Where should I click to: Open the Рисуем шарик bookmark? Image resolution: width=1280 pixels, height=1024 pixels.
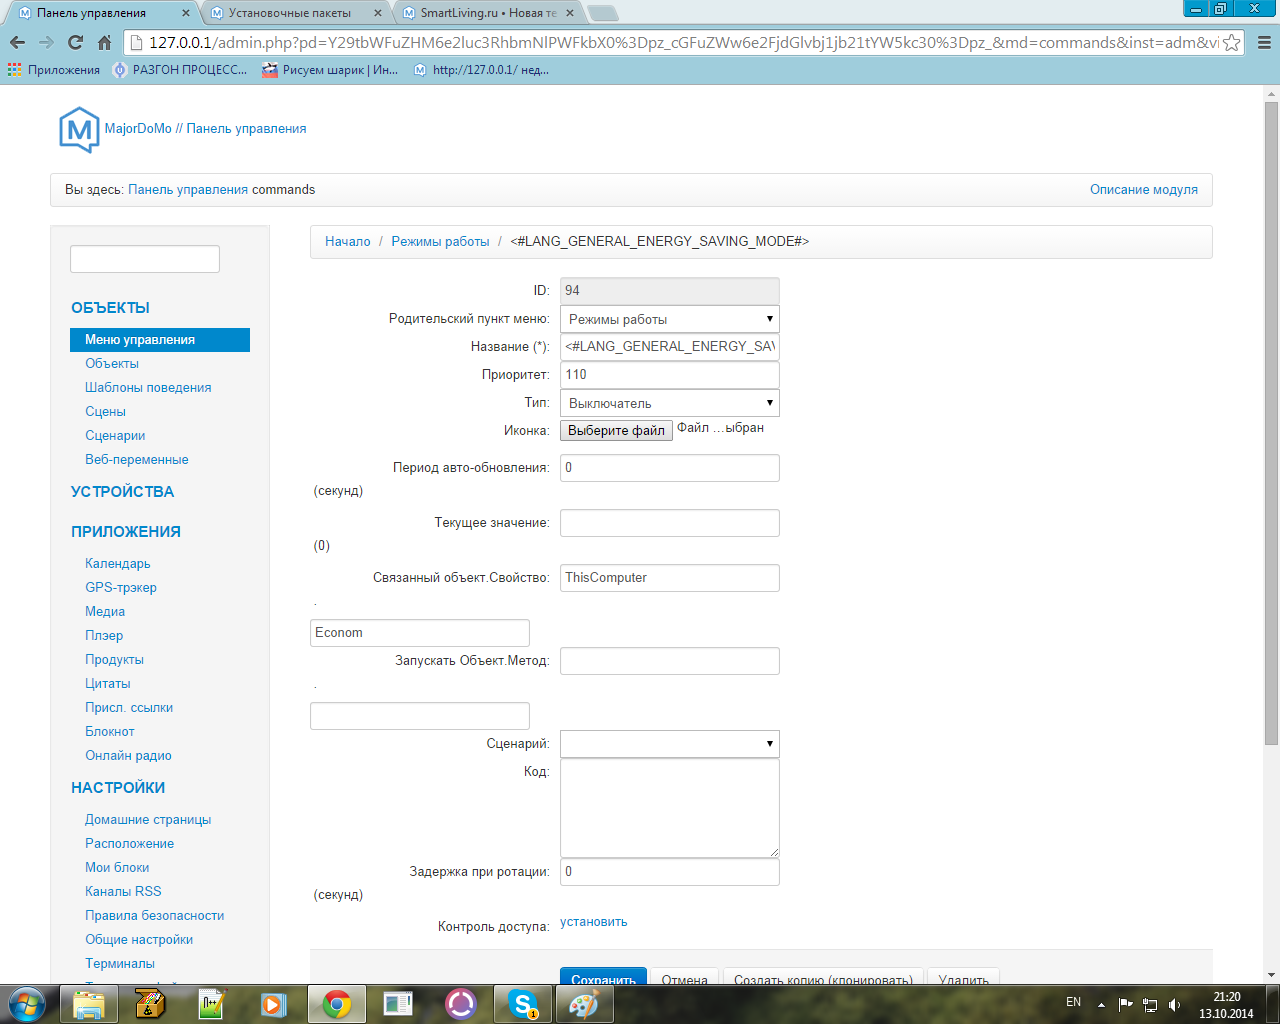(x=330, y=70)
